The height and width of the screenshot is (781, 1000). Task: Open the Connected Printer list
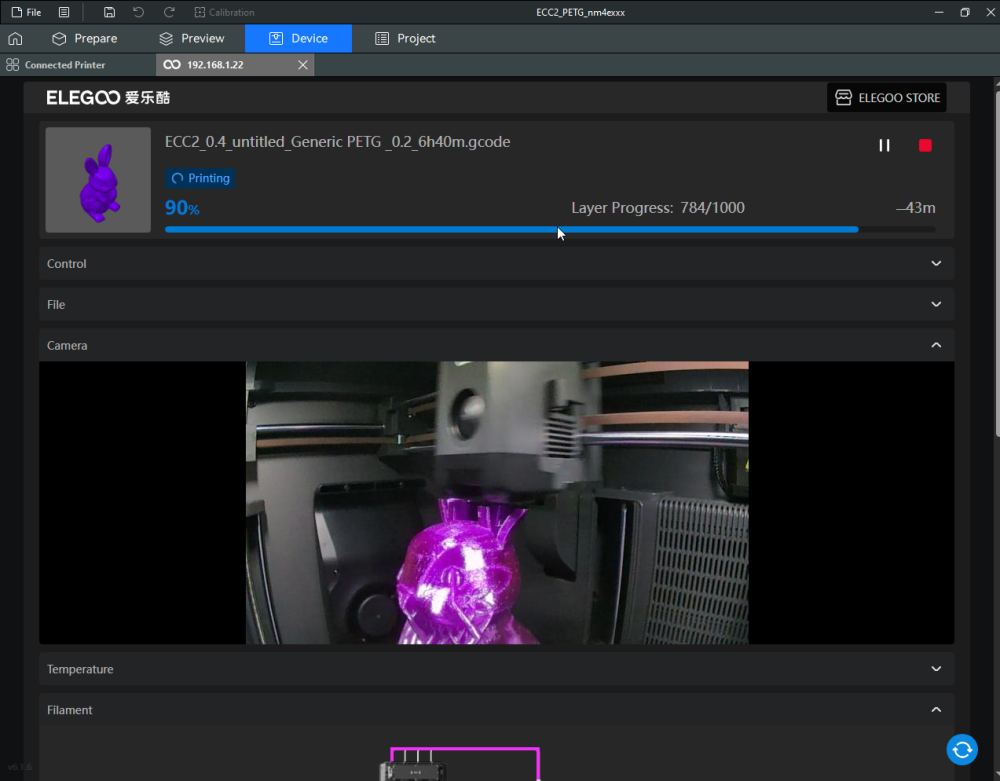[x=56, y=64]
